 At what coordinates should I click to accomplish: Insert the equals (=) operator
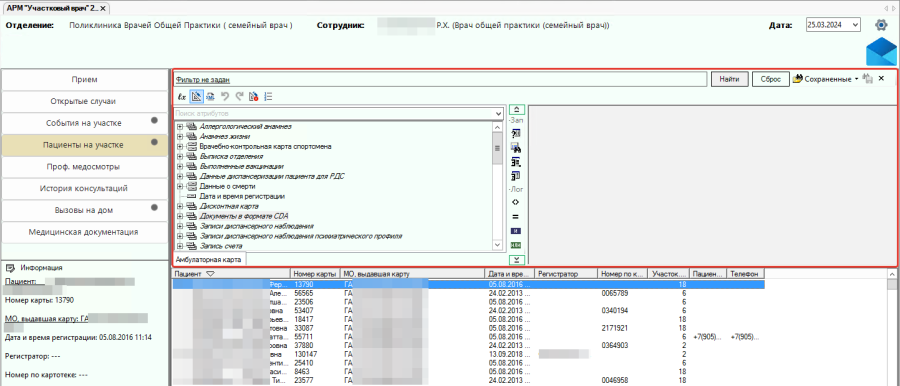[515, 217]
